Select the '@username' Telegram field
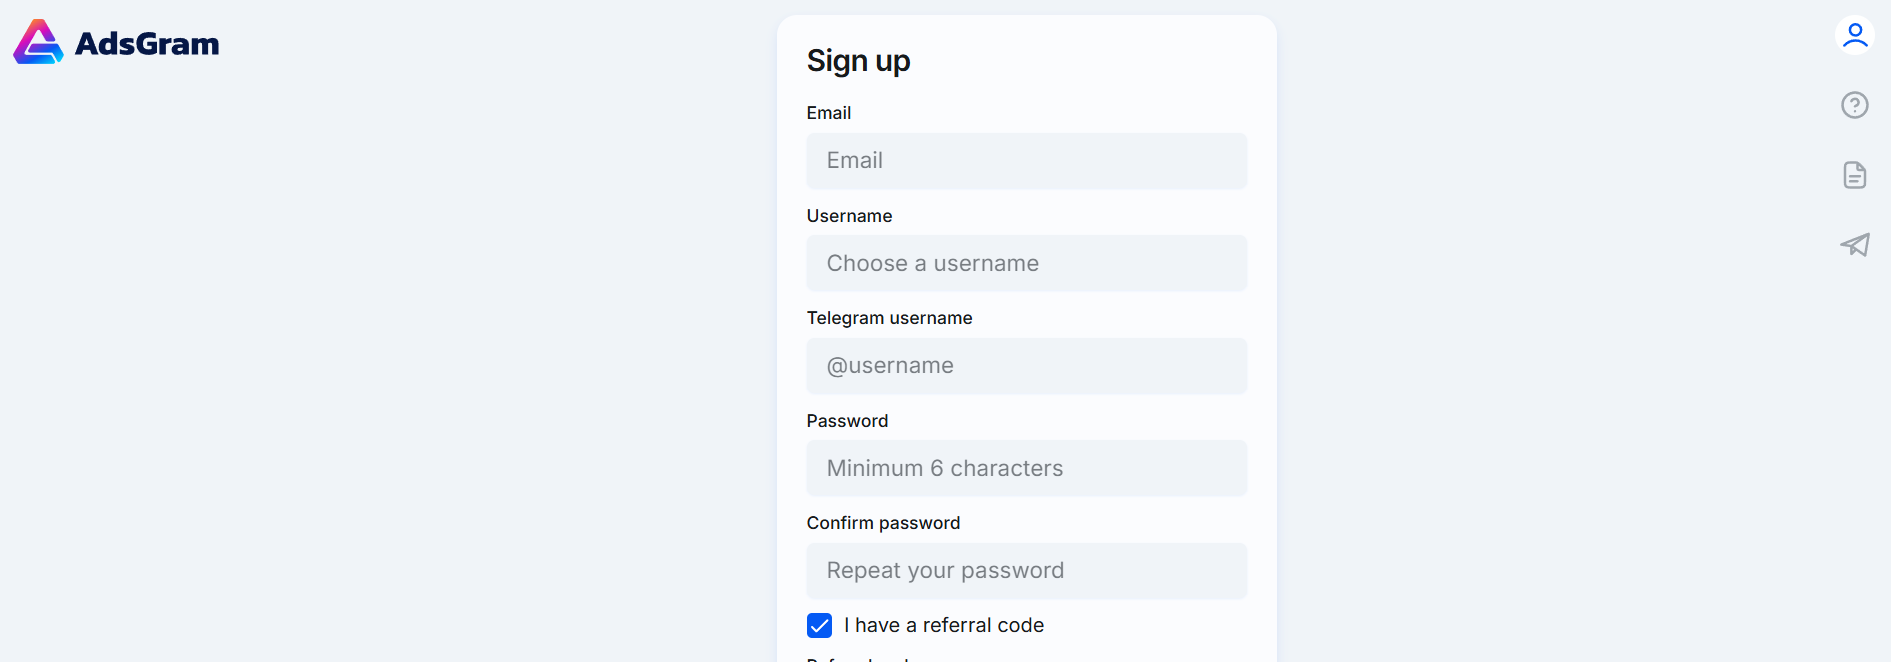Image resolution: width=1891 pixels, height=662 pixels. pyautogui.click(x=1027, y=366)
